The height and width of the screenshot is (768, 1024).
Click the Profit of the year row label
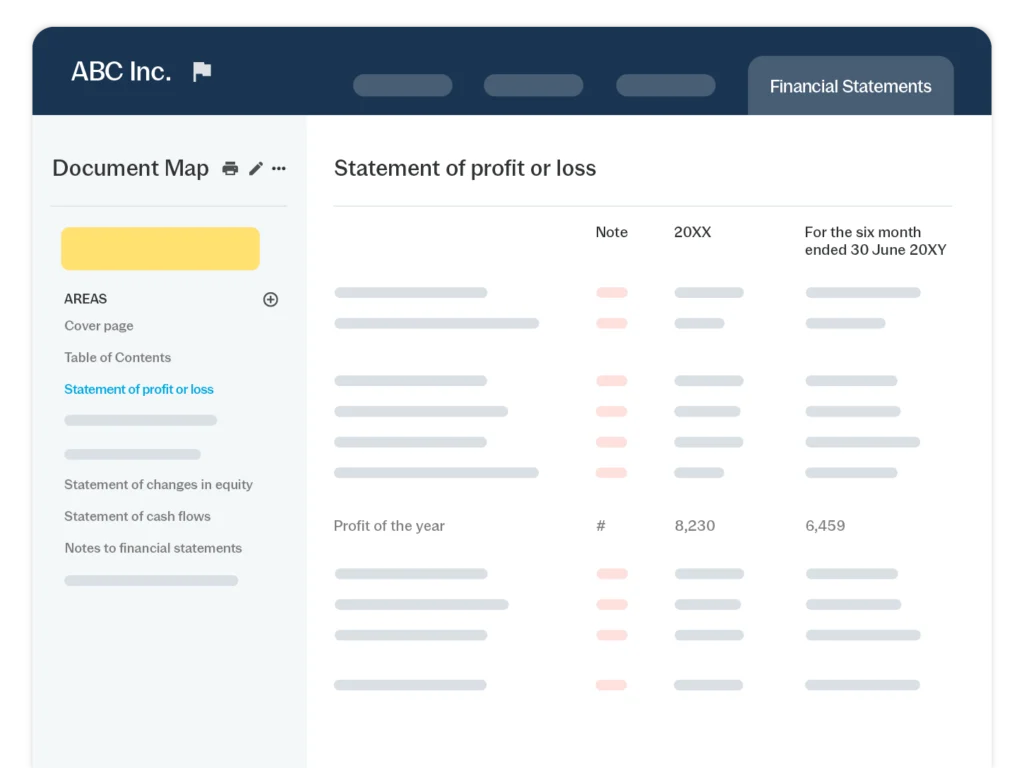point(389,526)
